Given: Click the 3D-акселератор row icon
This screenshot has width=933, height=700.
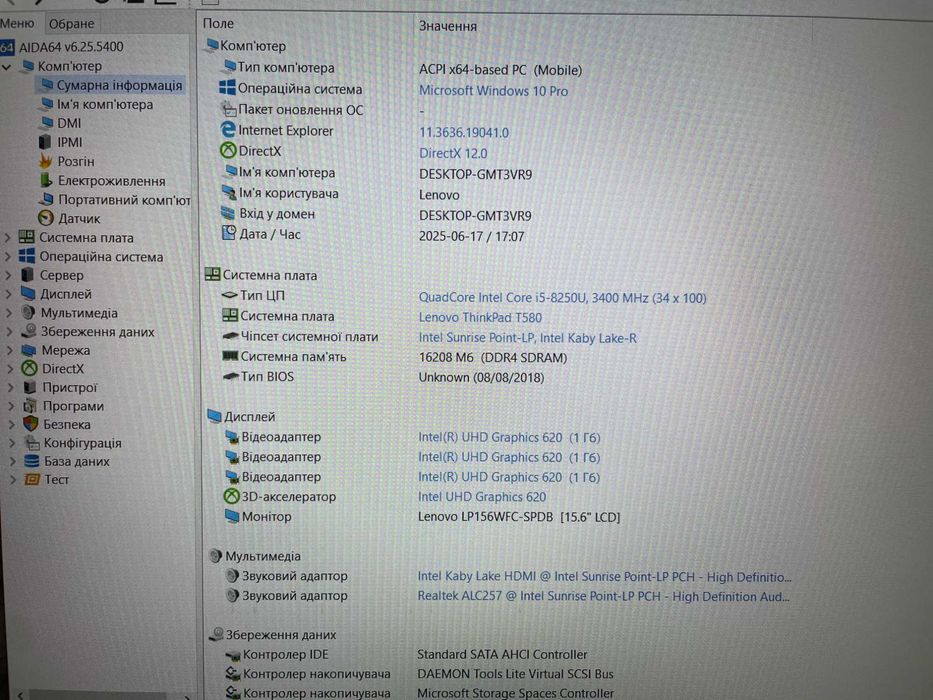Looking at the screenshot, I should coord(231,496).
